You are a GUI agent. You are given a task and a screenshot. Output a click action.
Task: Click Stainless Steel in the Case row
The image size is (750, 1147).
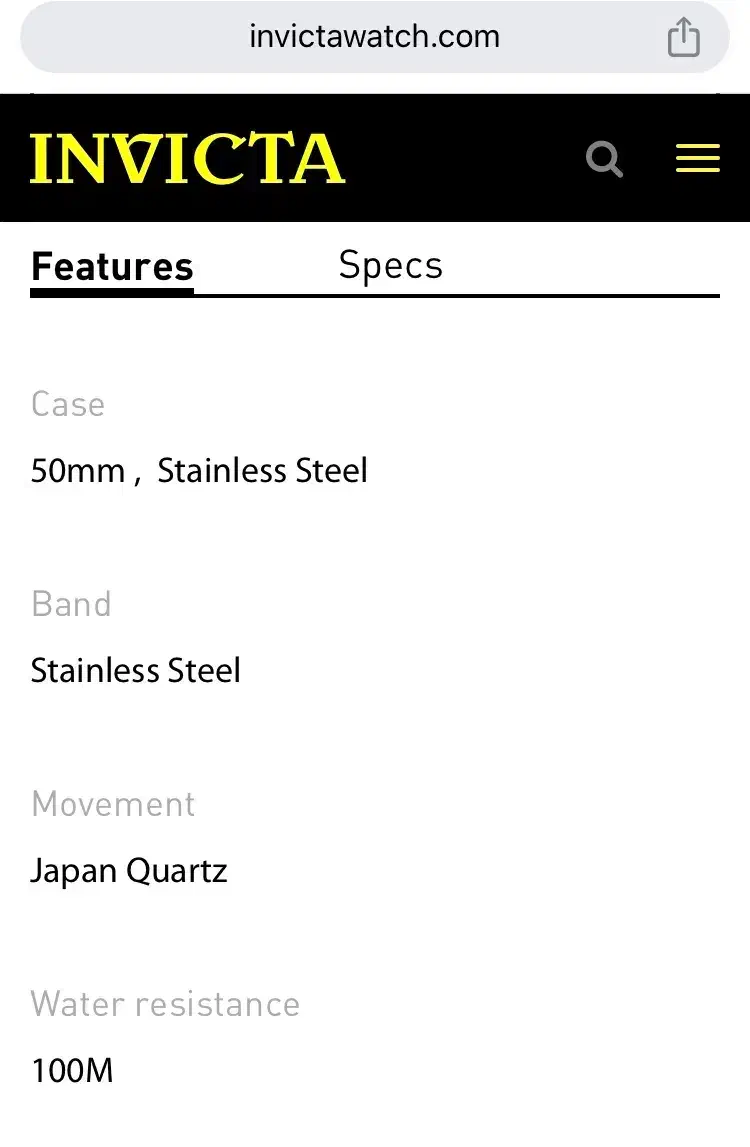(262, 471)
